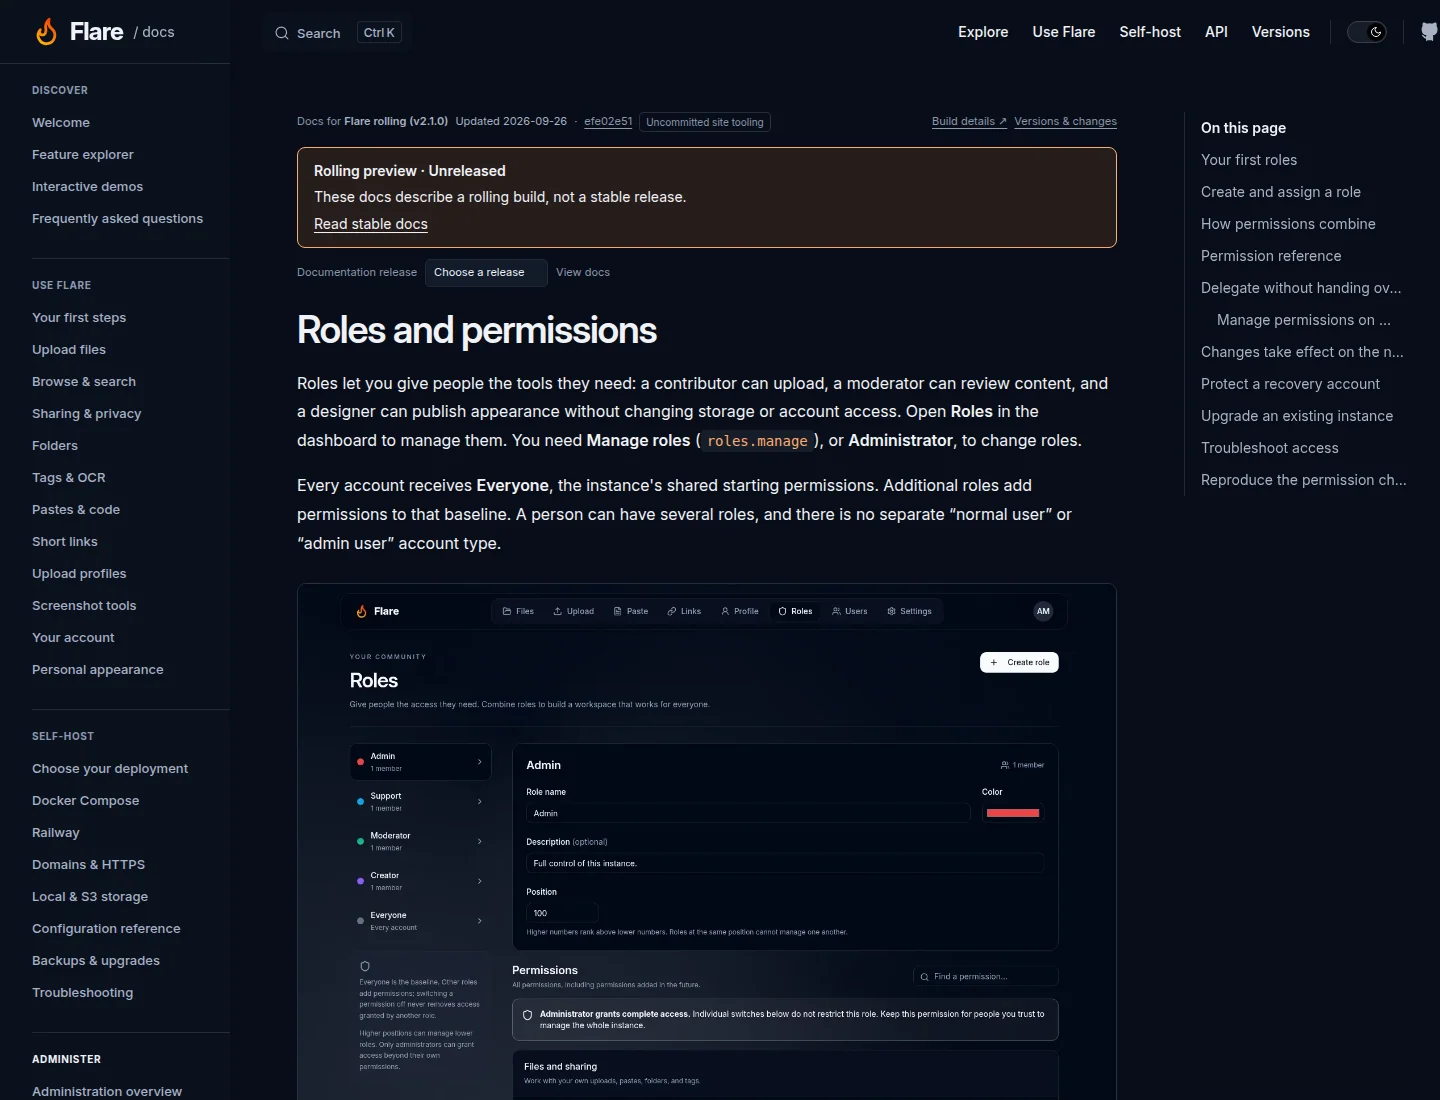Viewport: 1440px width, 1100px height.
Task: Click the 'Uncommitted site tooling' badge
Action: (x=705, y=122)
